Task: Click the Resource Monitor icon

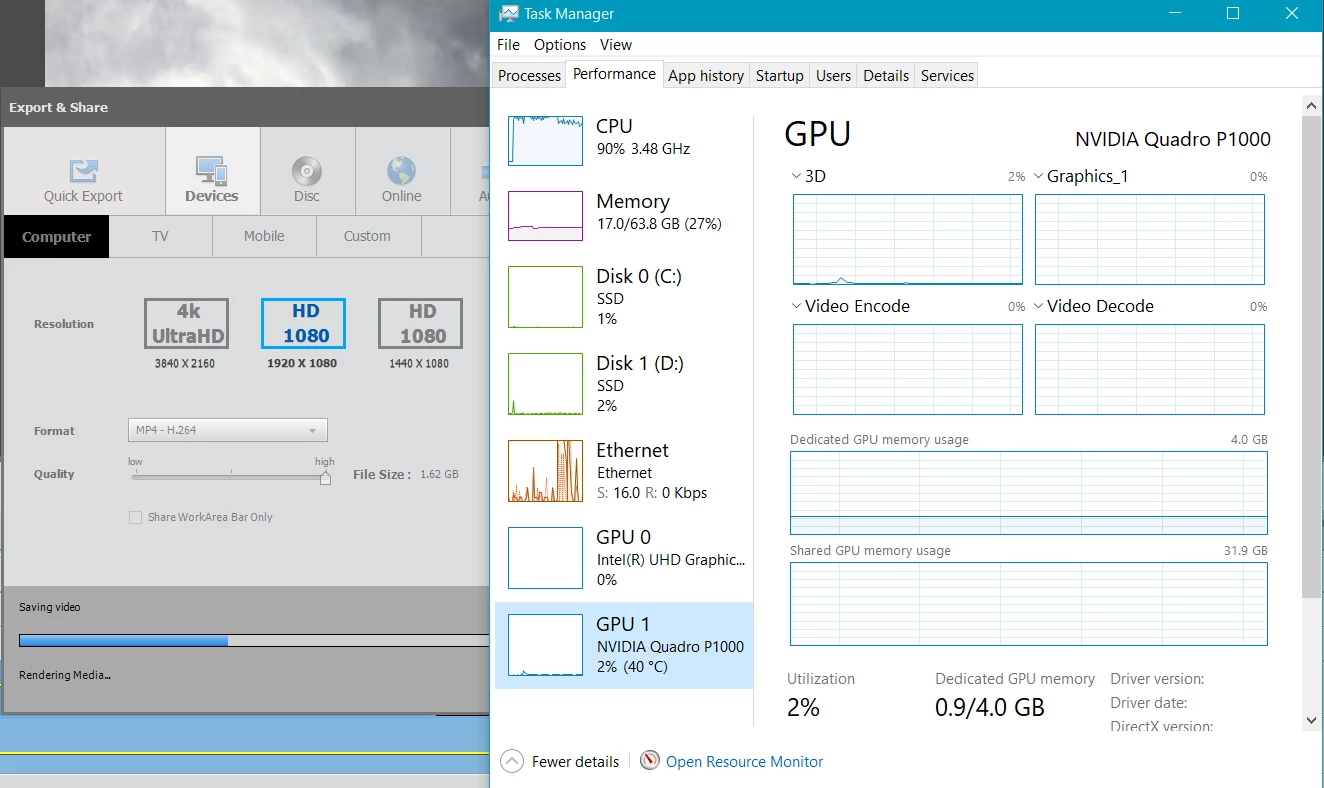Action: click(x=650, y=761)
